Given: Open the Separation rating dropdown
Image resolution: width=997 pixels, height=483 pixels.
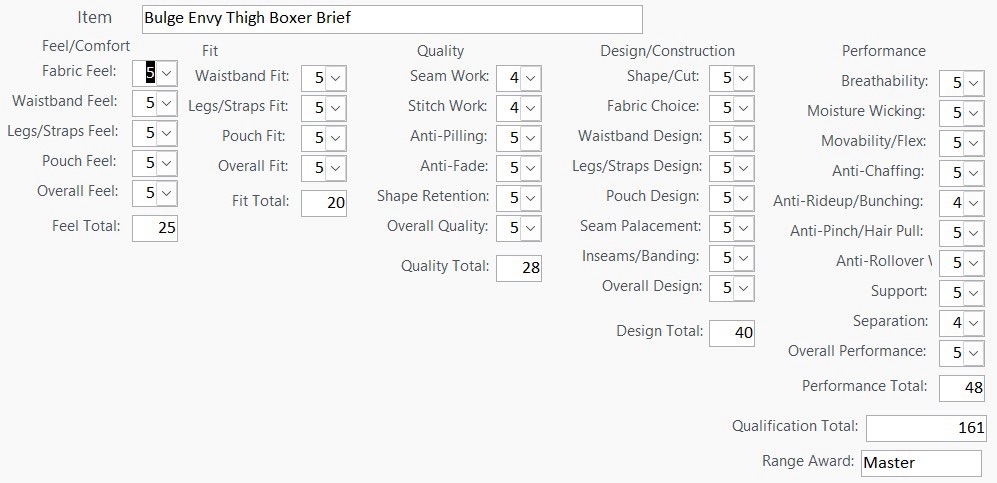Looking at the screenshot, I should (x=973, y=322).
